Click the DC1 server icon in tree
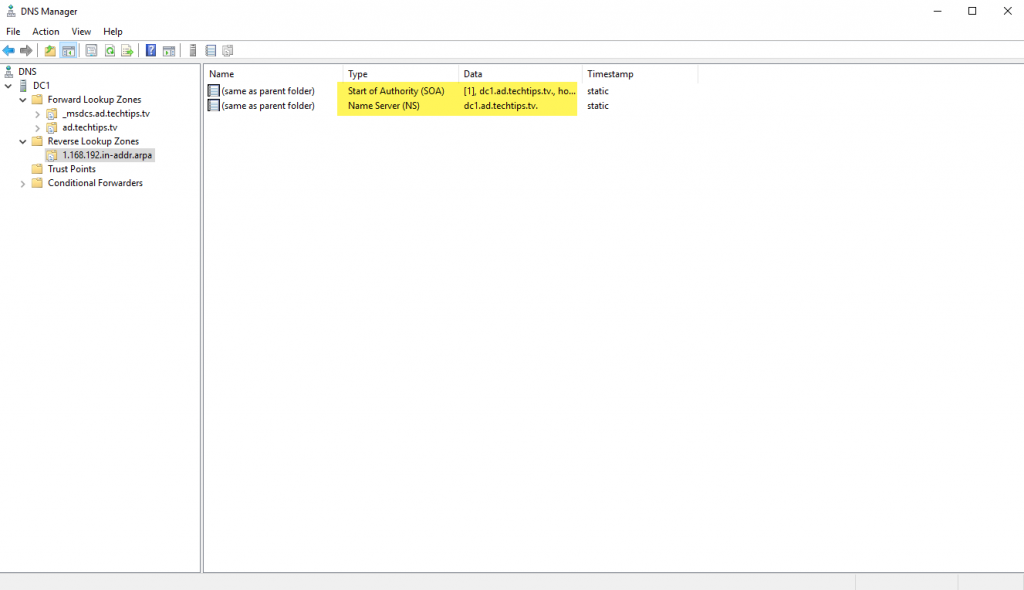 coord(24,86)
